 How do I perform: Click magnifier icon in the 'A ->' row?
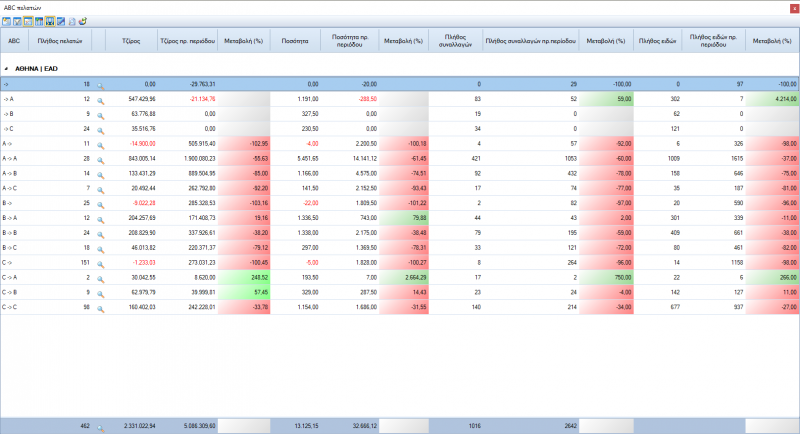pos(101,146)
